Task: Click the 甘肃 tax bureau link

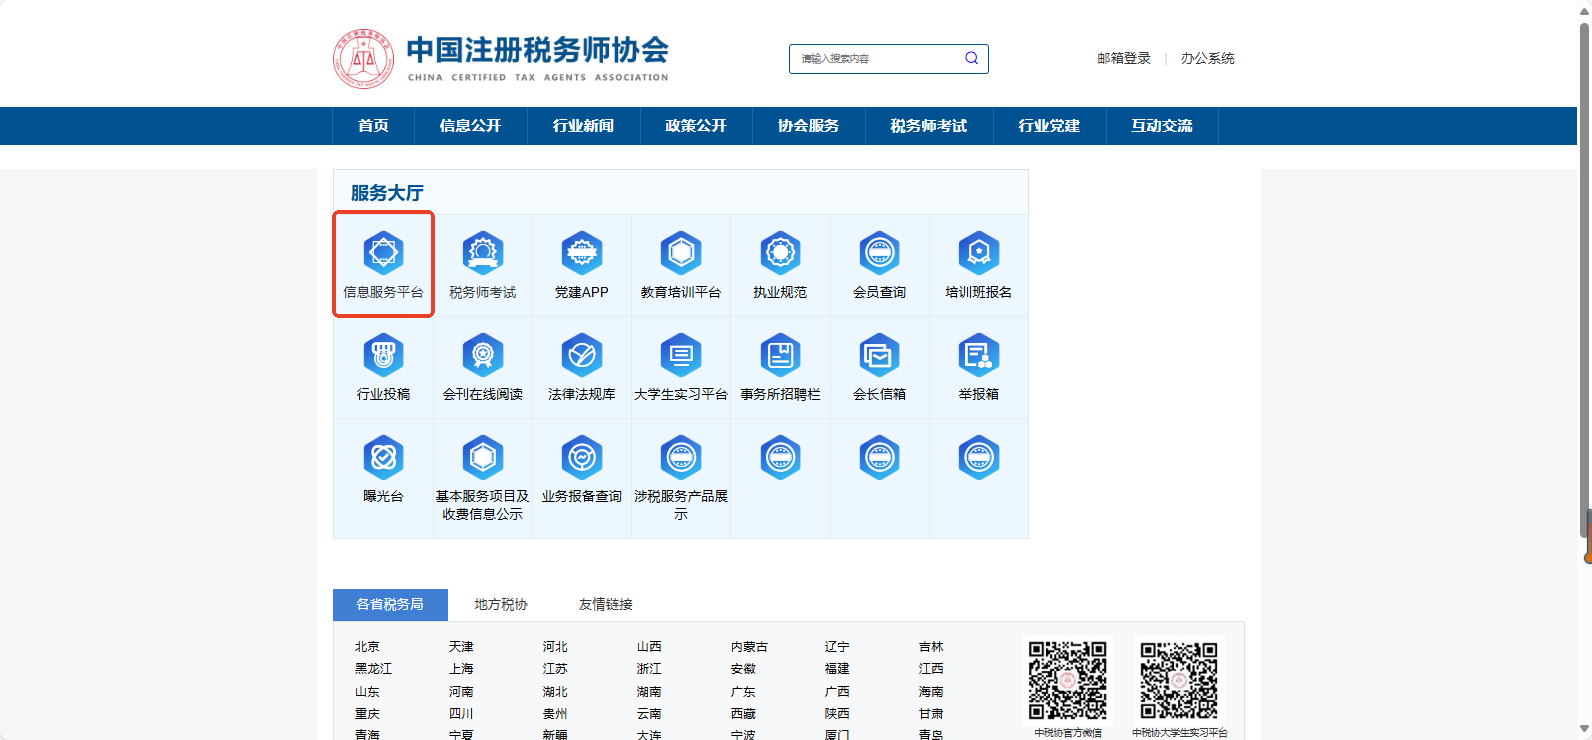Action: pyautogui.click(x=931, y=714)
